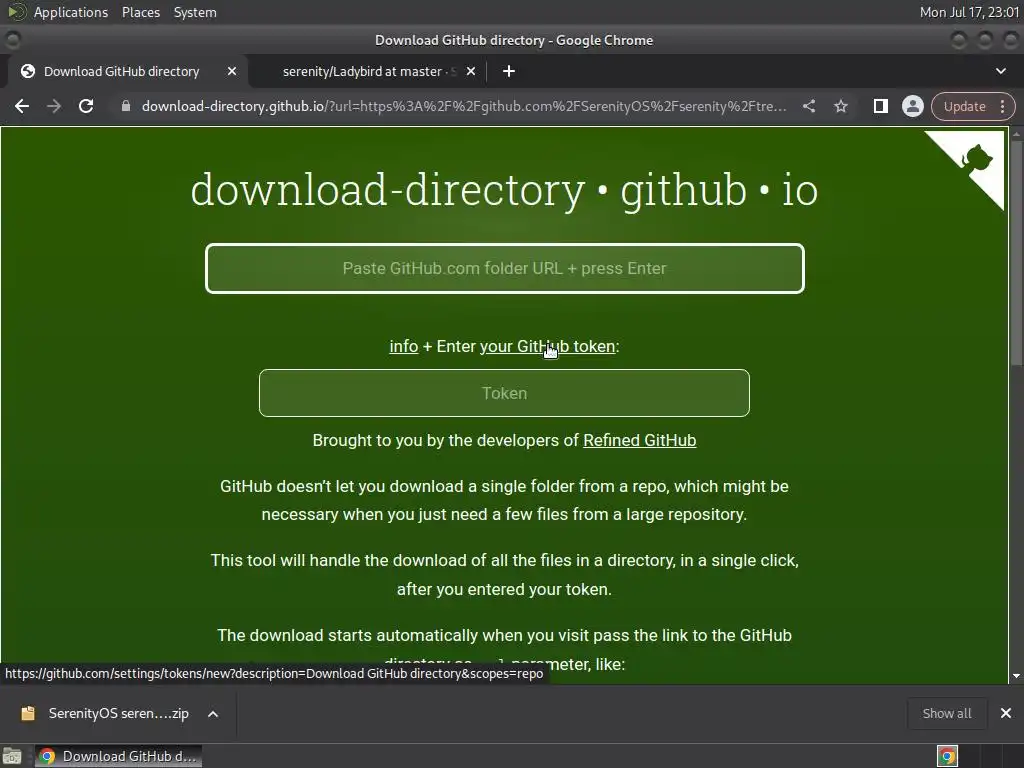Open the info link
1024x768 pixels.
point(404,346)
